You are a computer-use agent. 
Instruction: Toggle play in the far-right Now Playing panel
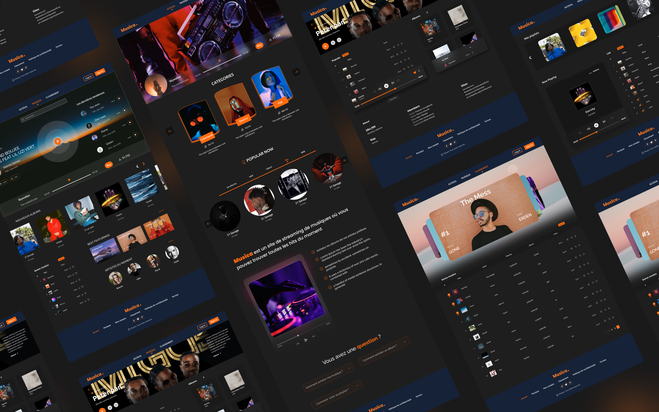click(x=596, y=125)
